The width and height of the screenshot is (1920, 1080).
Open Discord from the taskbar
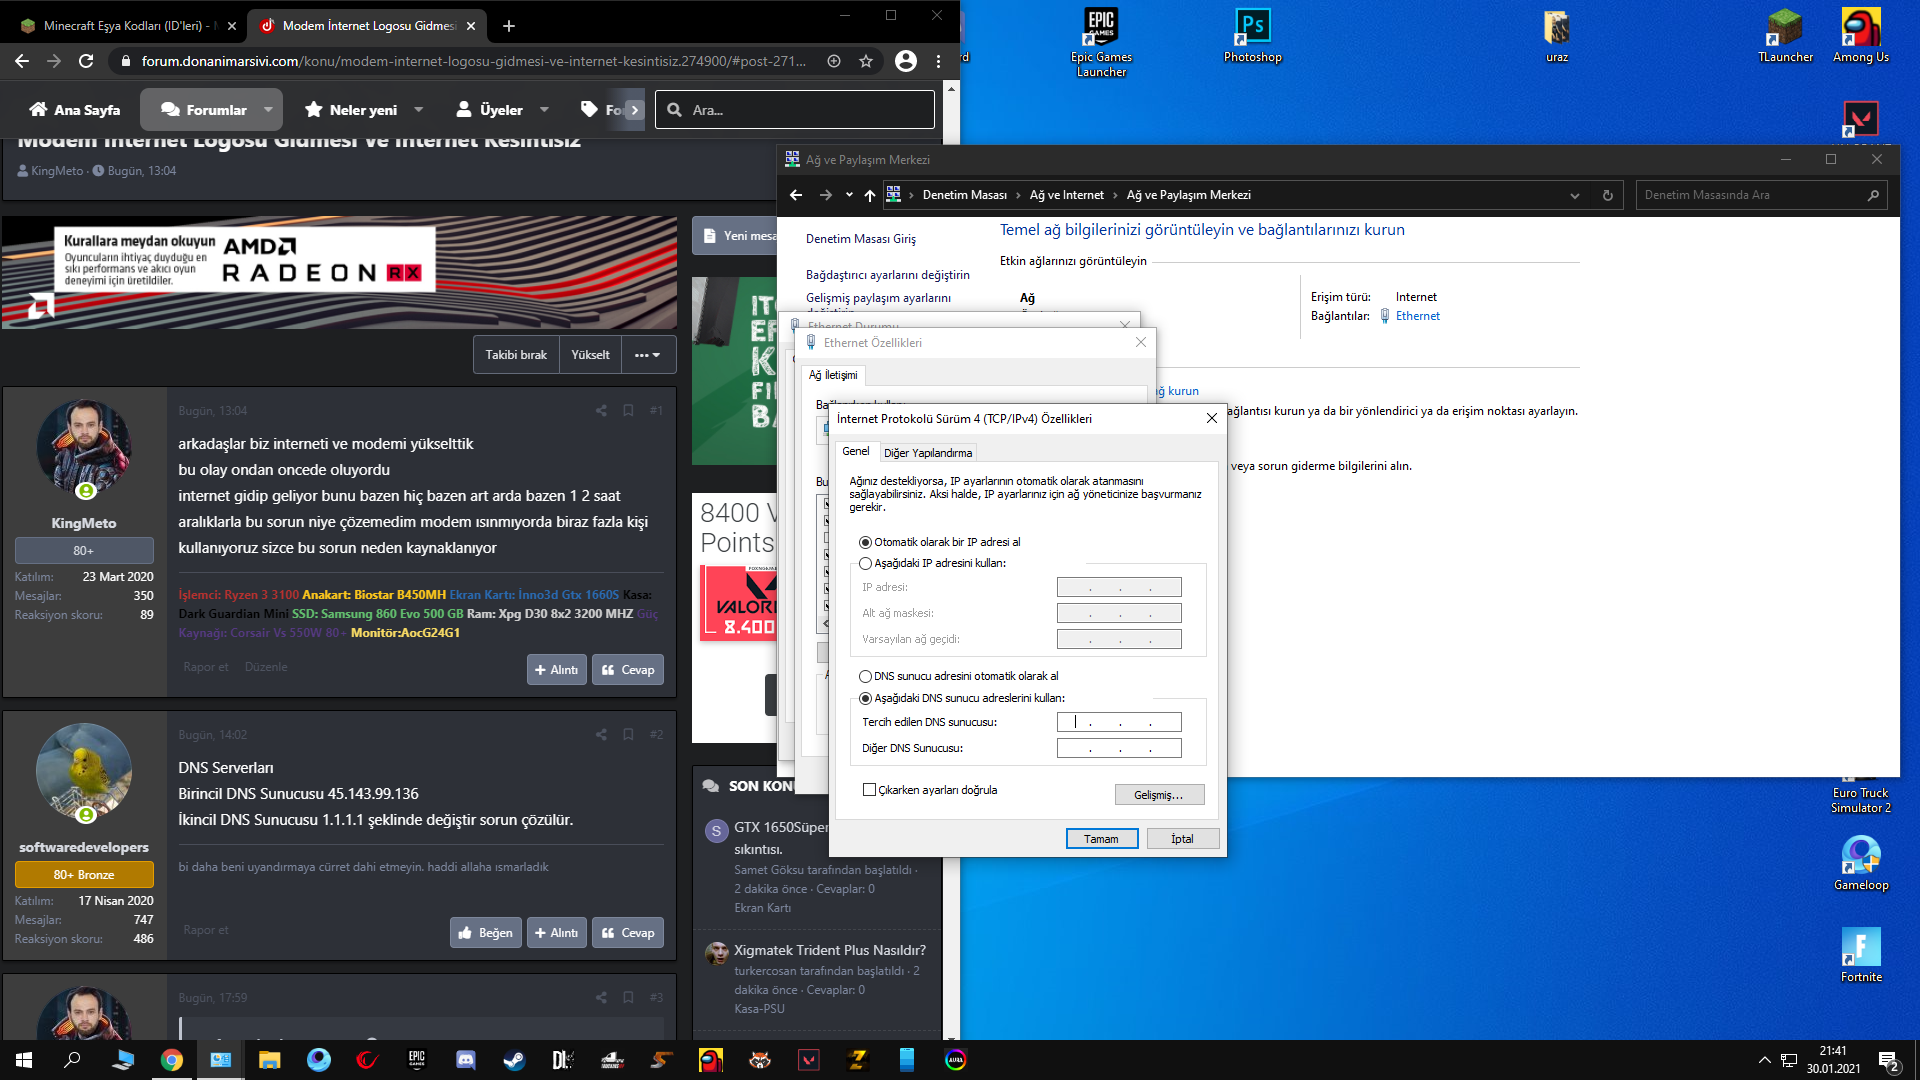point(465,1060)
